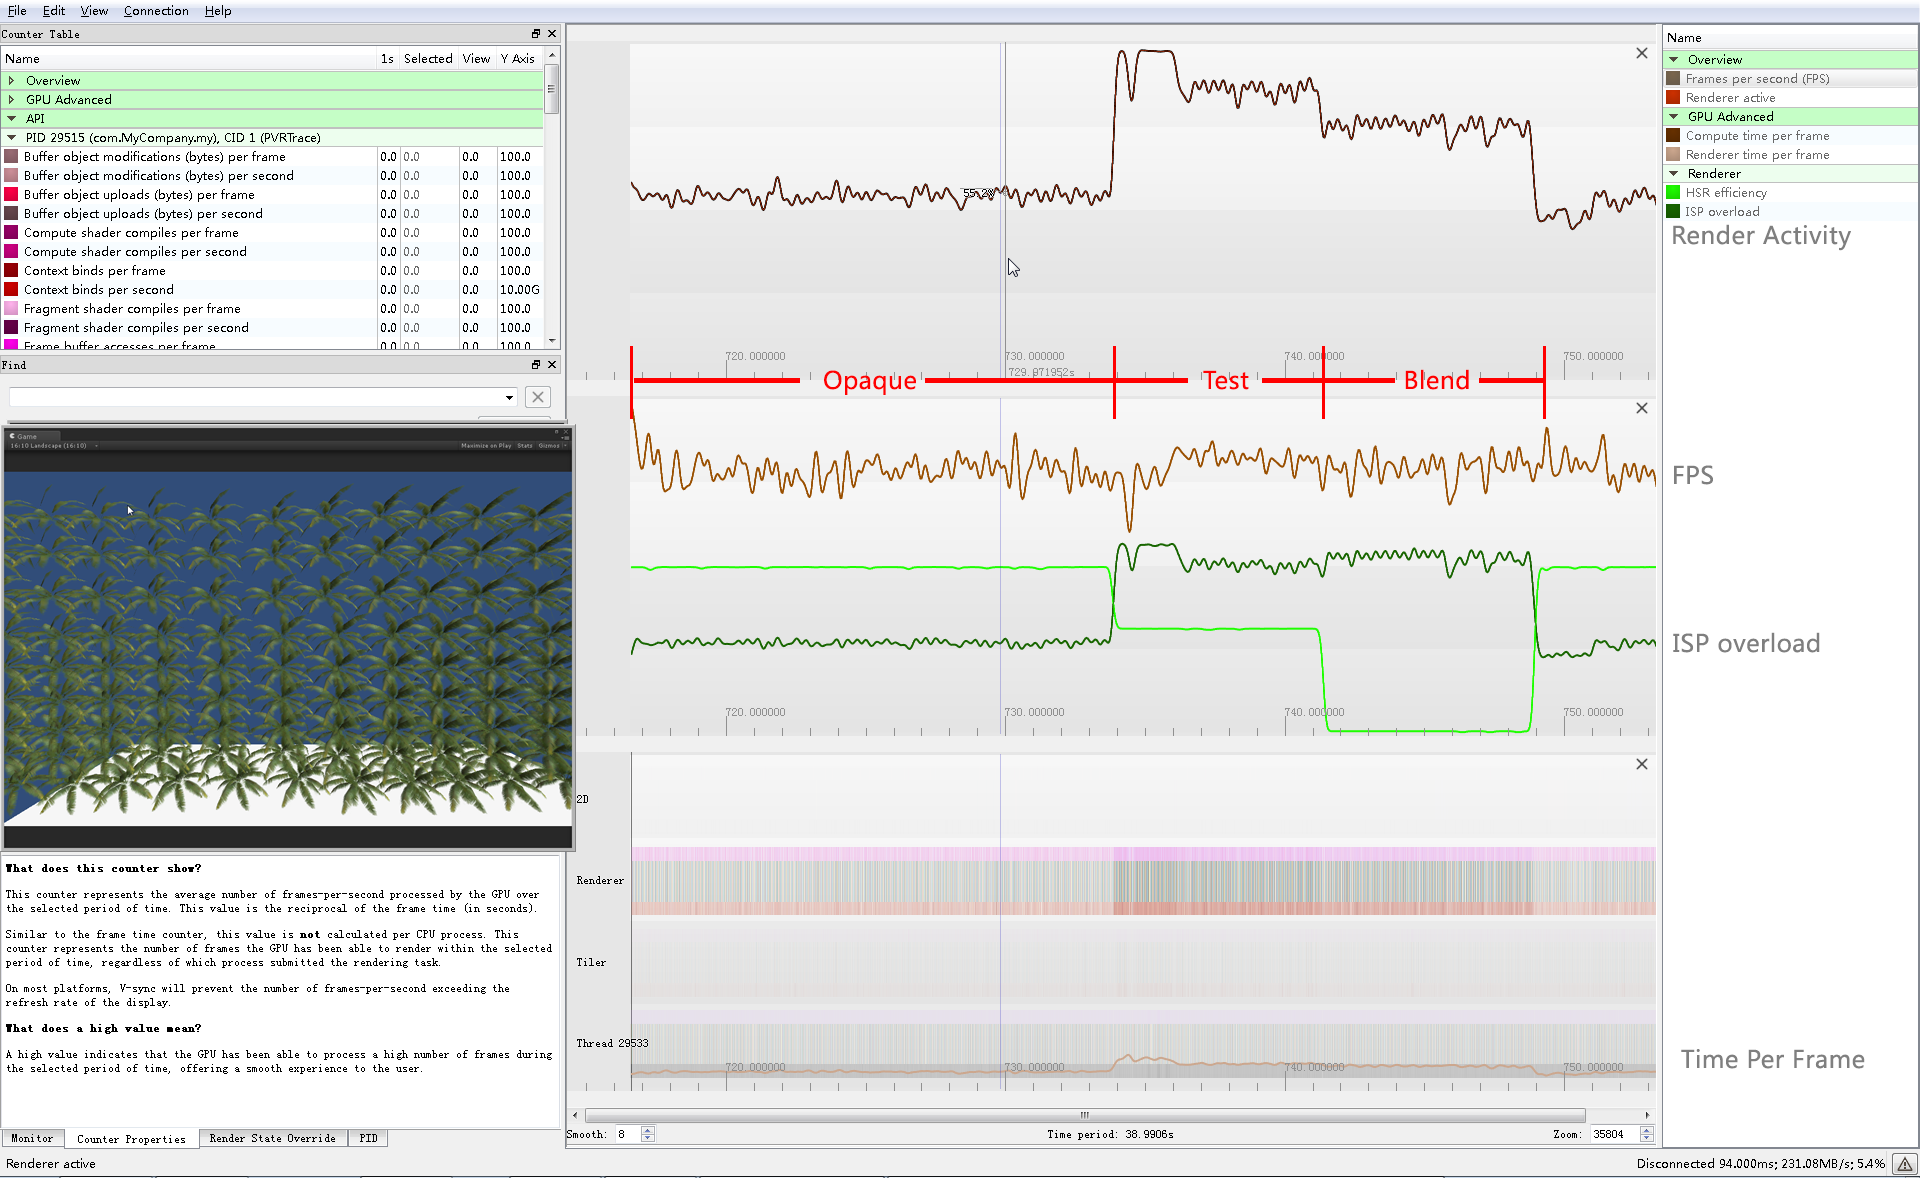1920x1178 pixels.
Task: Clear the Find search field
Action: point(538,397)
